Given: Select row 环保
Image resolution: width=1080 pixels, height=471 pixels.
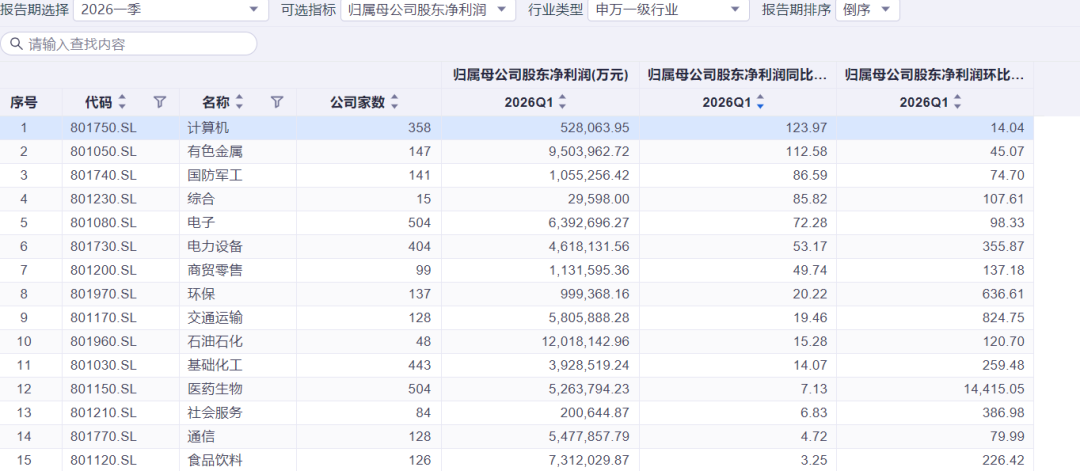Looking at the screenshot, I should [x=517, y=294].
